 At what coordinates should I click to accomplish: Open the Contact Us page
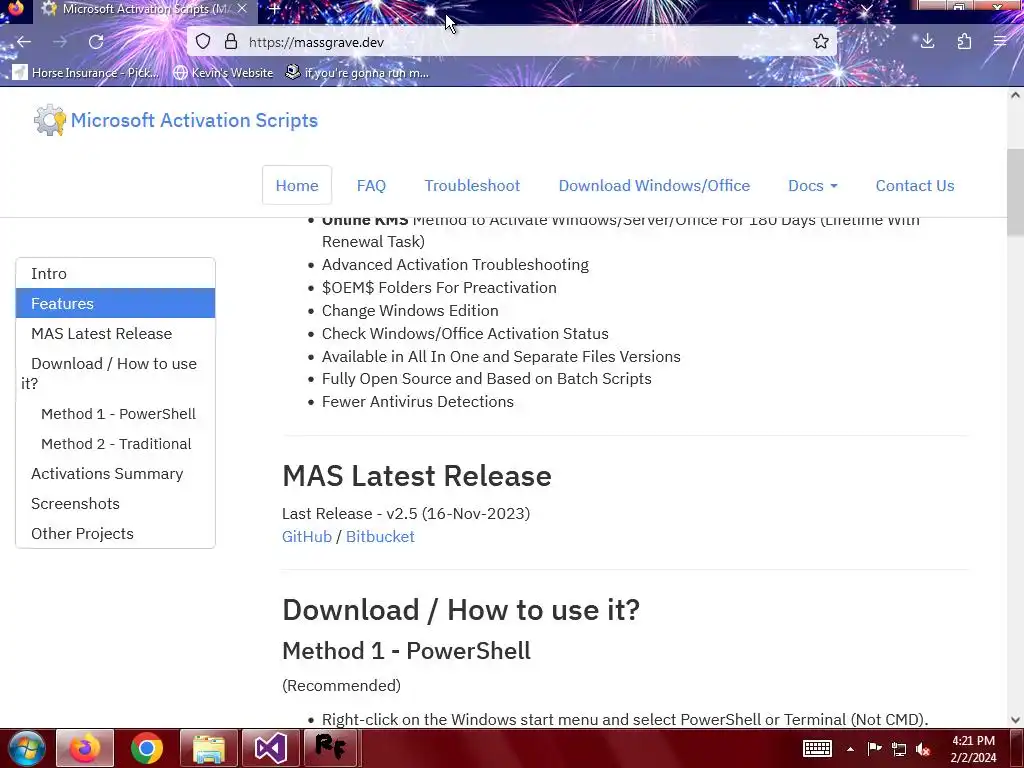[914, 185]
